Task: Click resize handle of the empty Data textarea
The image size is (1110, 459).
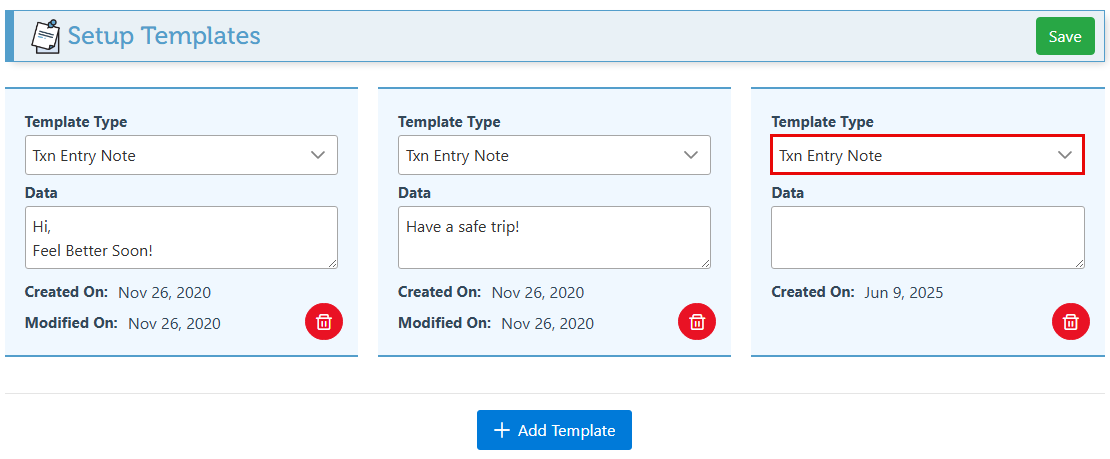Action: pos(1078,263)
